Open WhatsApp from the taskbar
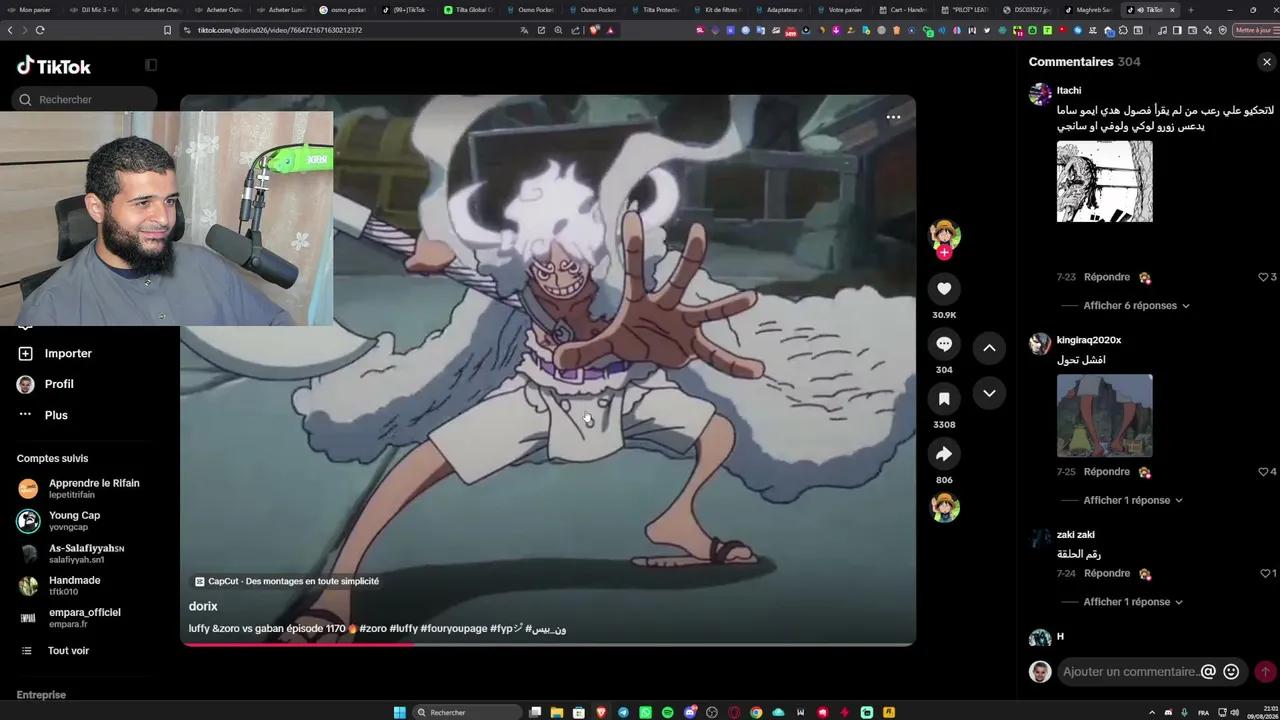This screenshot has width=1280, height=720. pyautogui.click(x=646, y=712)
